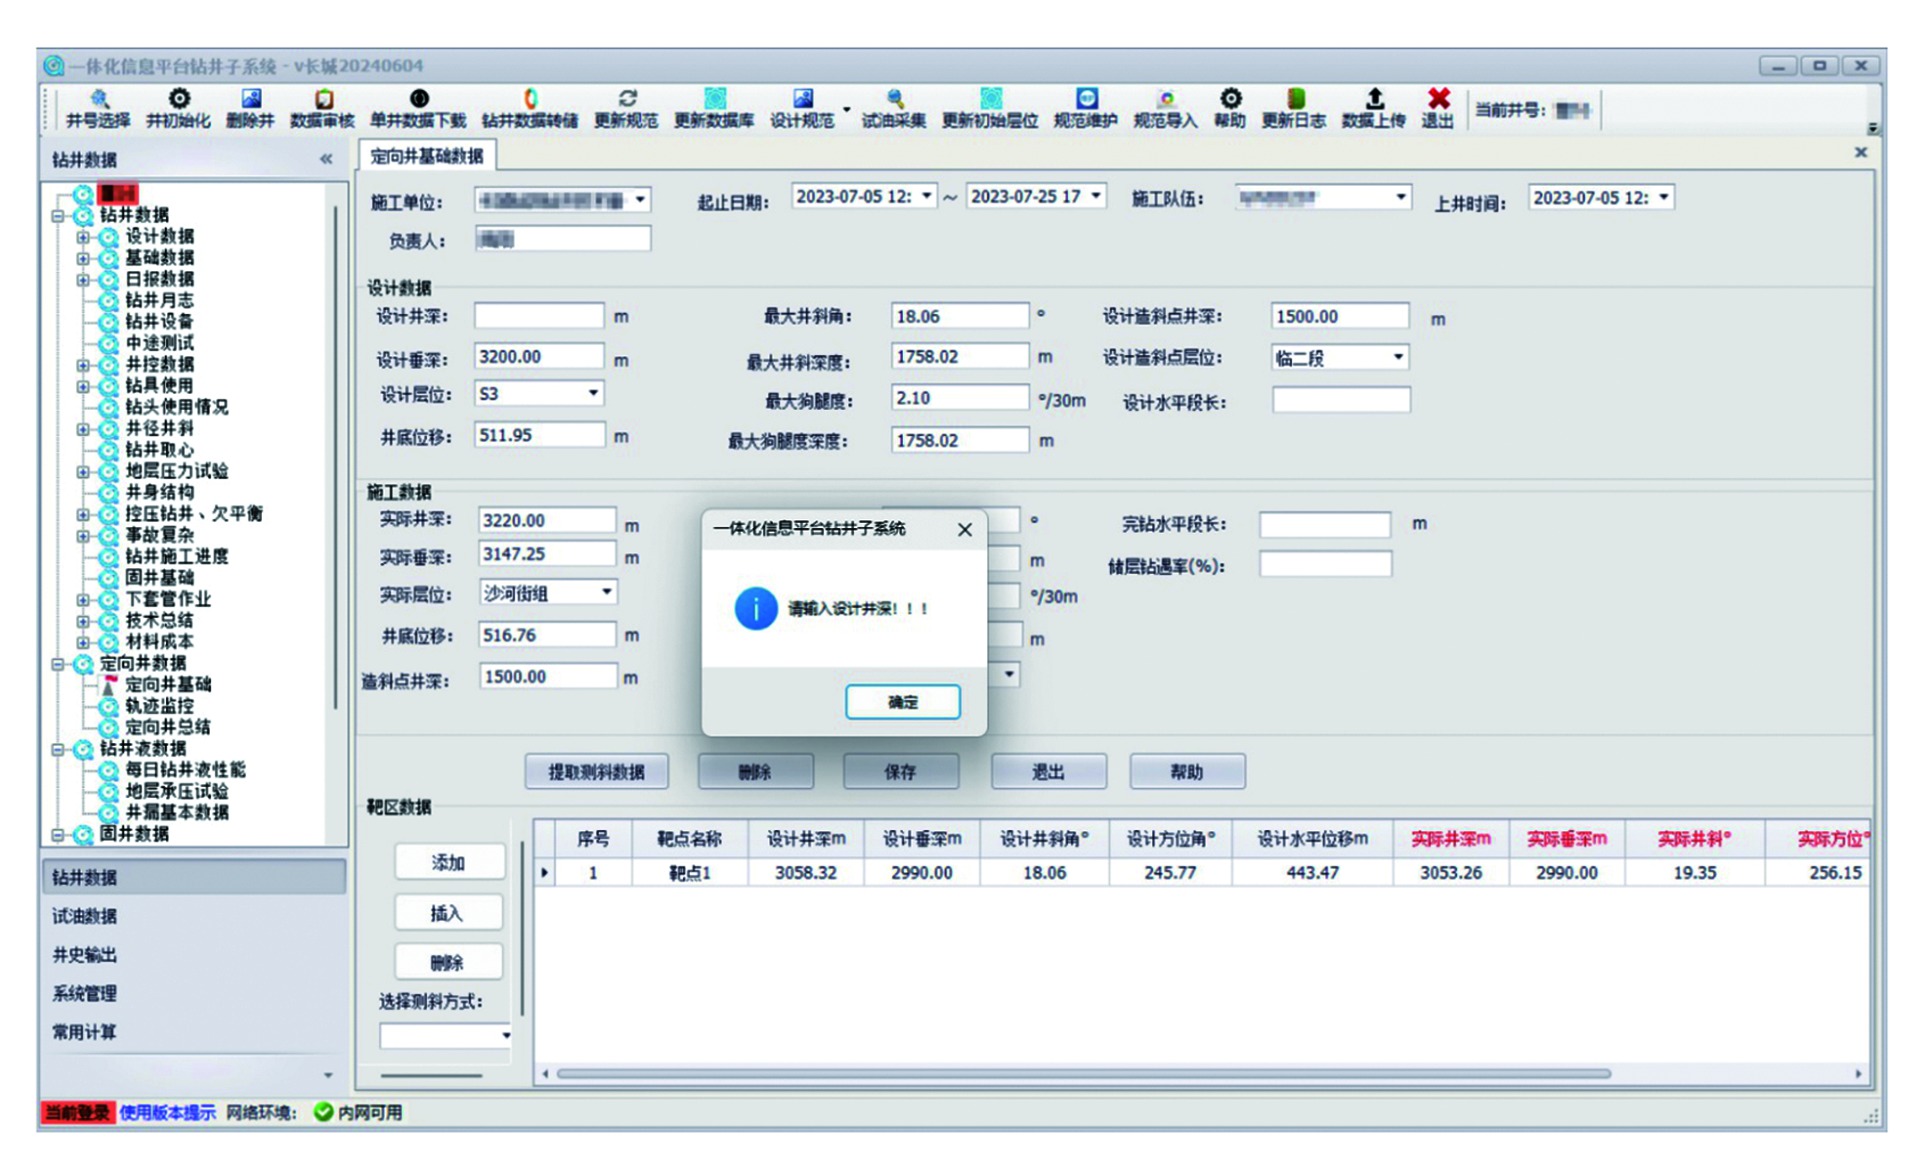The width and height of the screenshot is (1925, 1176).
Task: Collapse the 定向井数据 tree node
Action: point(58,664)
